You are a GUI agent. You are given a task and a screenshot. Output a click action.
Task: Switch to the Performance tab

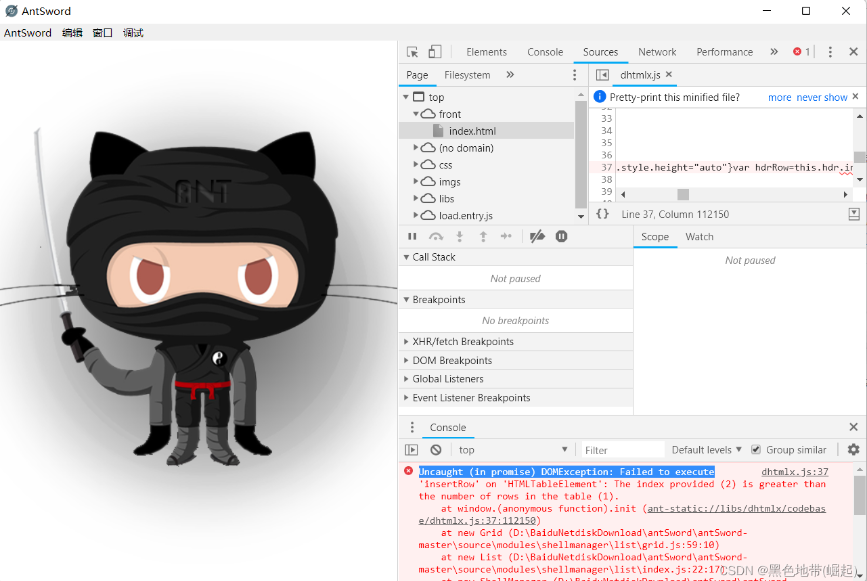tap(724, 52)
